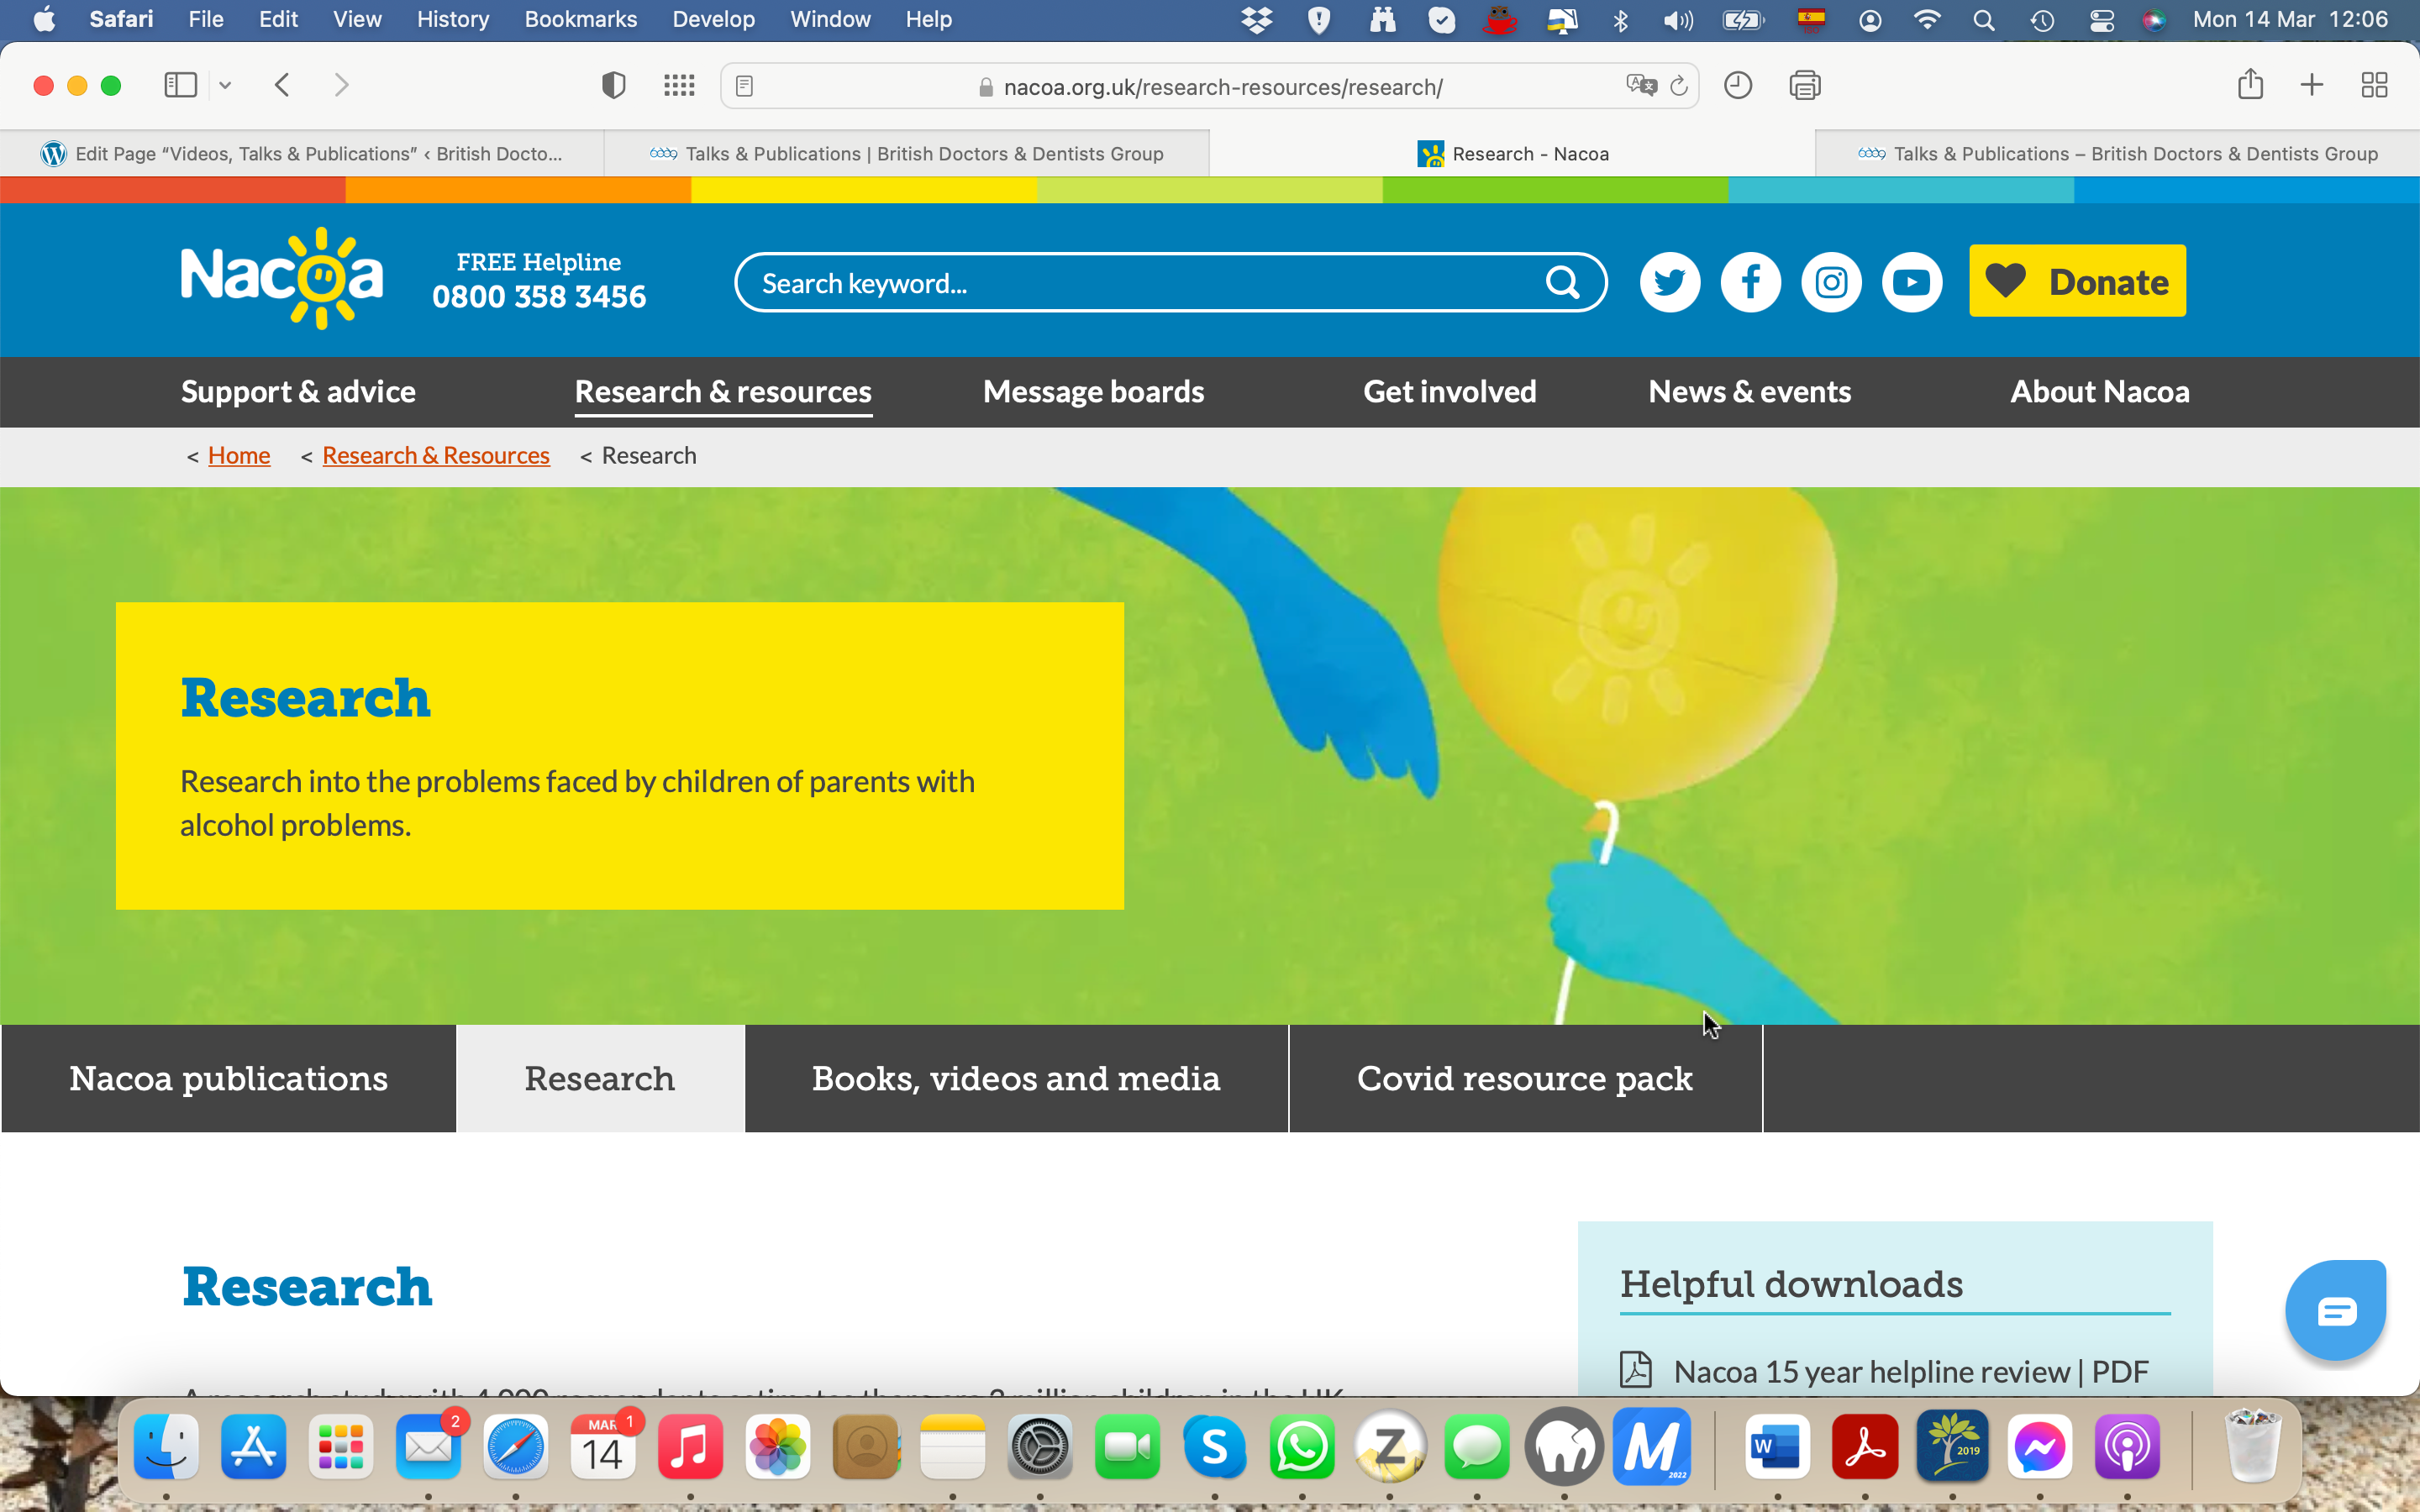2420x1512 pixels.
Task: Click the Nacoa logo
Action: [282, 278]
